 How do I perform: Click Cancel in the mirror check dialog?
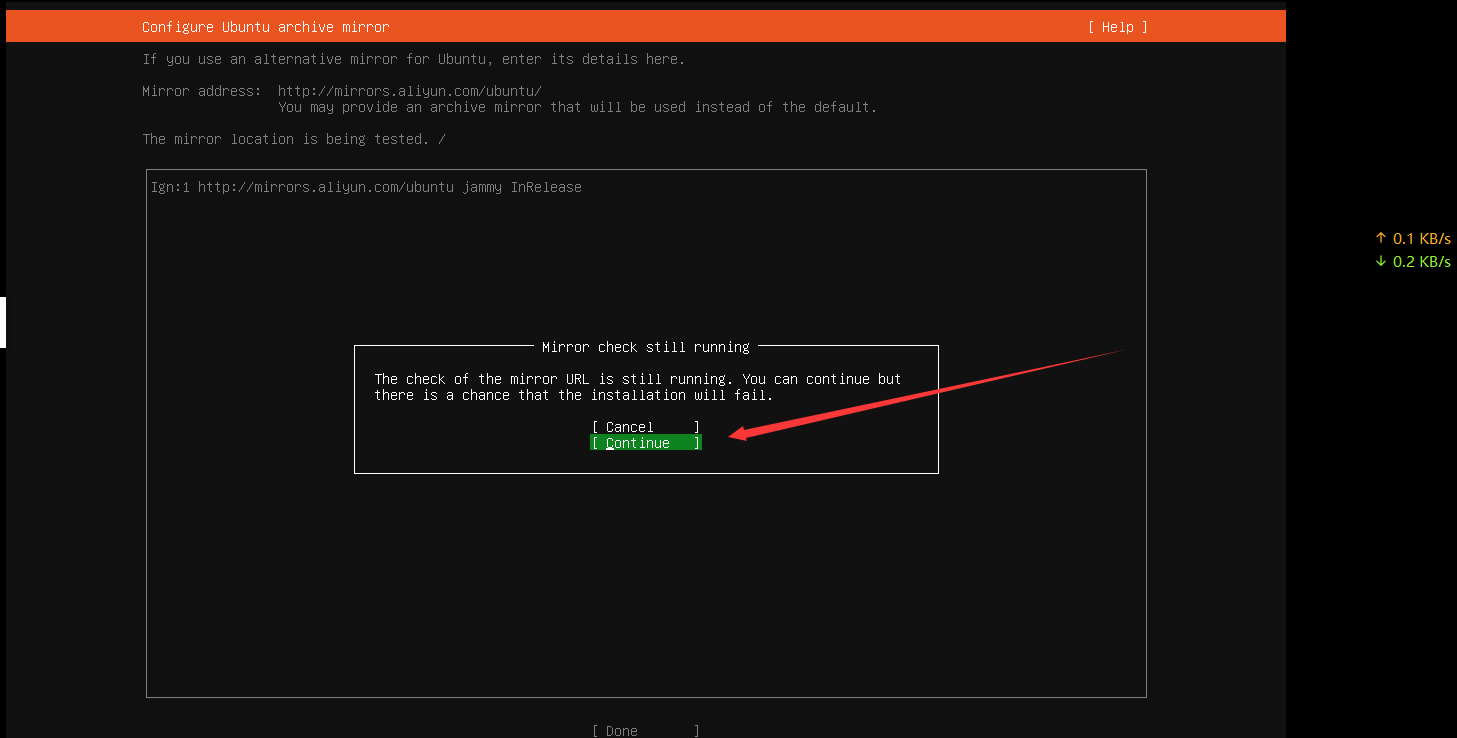click(x=646, y=427)
